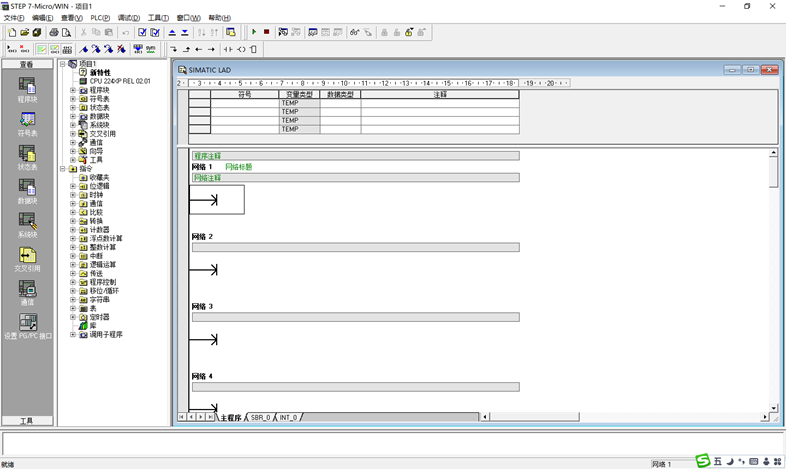Image resolution: width=786 pixels, height=469 pixels.
Task: Open the Options icon on the toolbar
Action: [x=231, y=33]
